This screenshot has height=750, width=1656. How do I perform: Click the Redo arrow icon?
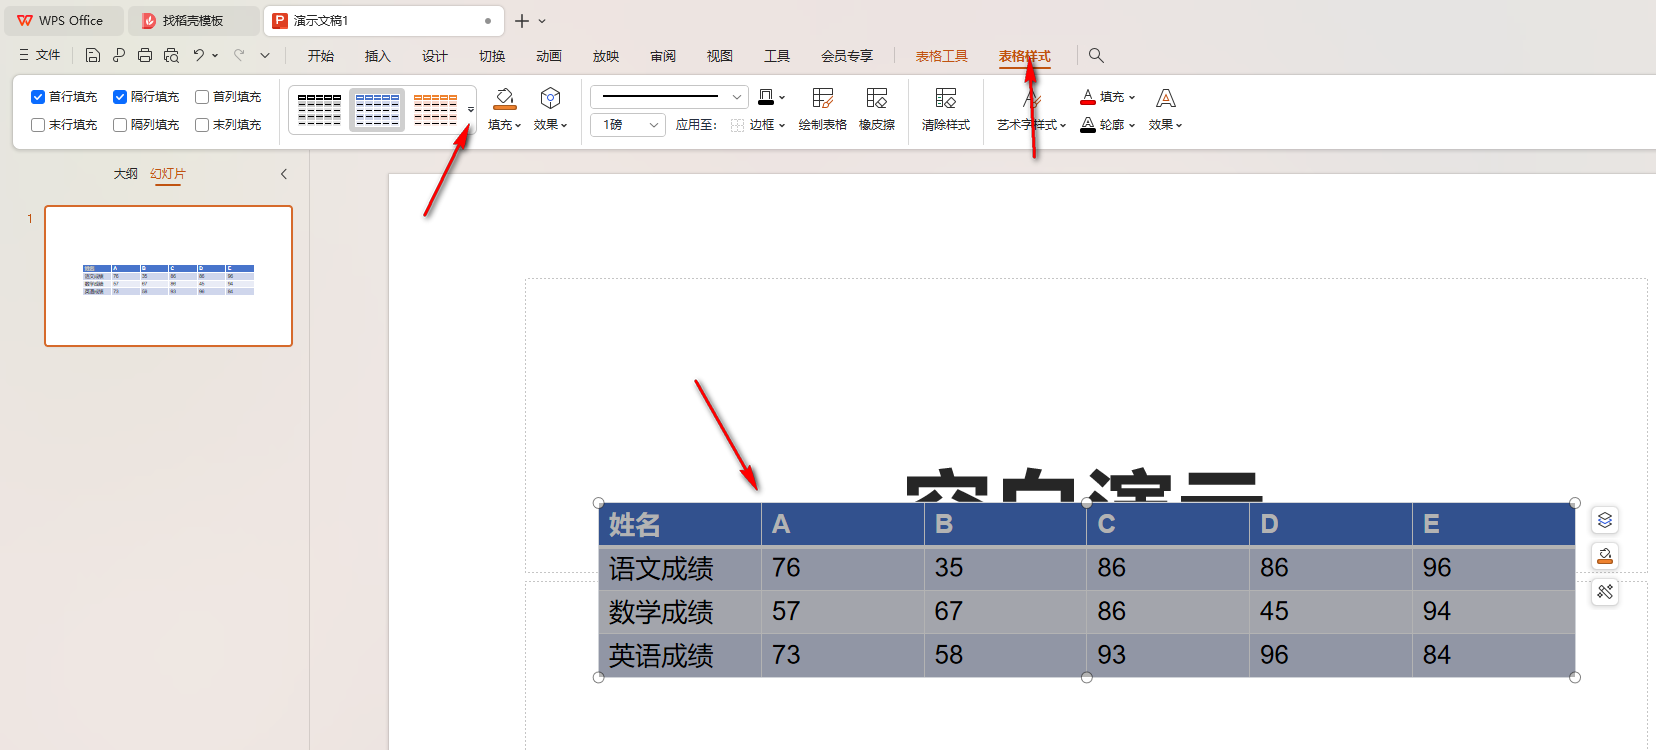[x=239, y=55]
